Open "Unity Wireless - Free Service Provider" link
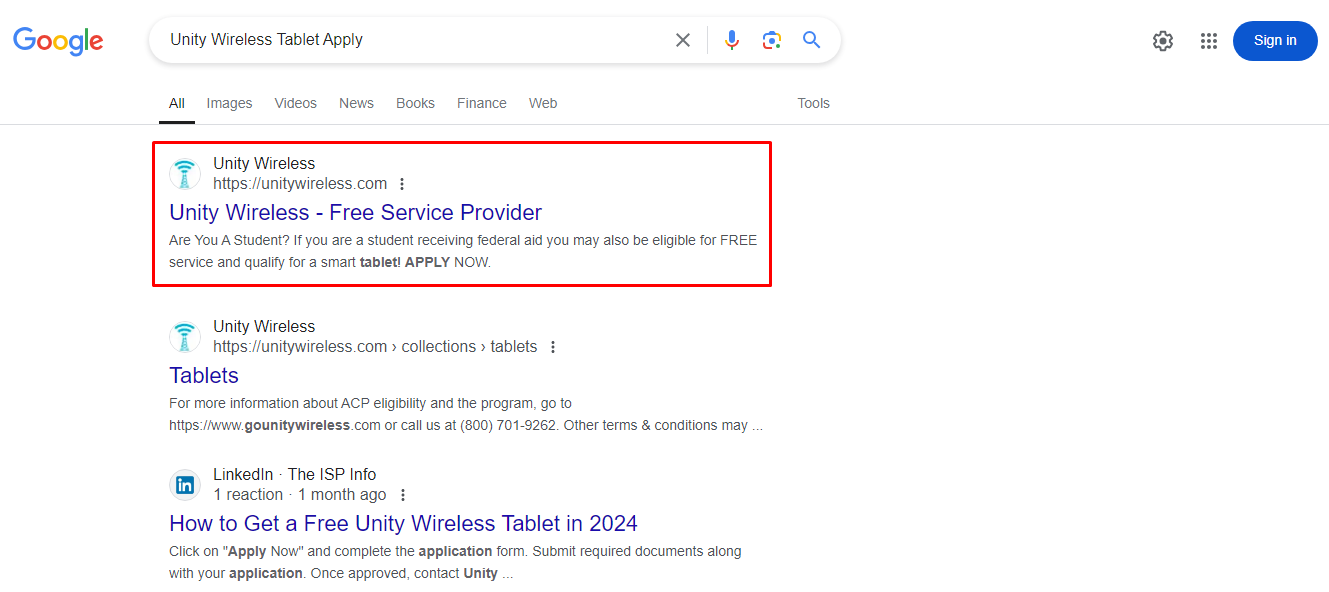Screen dimensions: 1329x592 (x=355, y=212)
